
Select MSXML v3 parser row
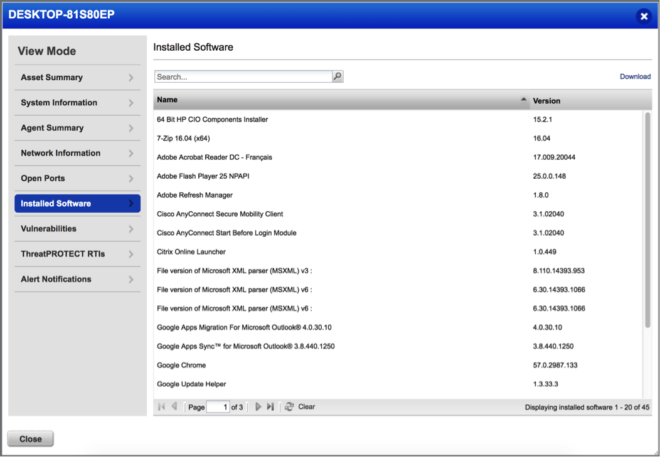click(x=398, y=271)
